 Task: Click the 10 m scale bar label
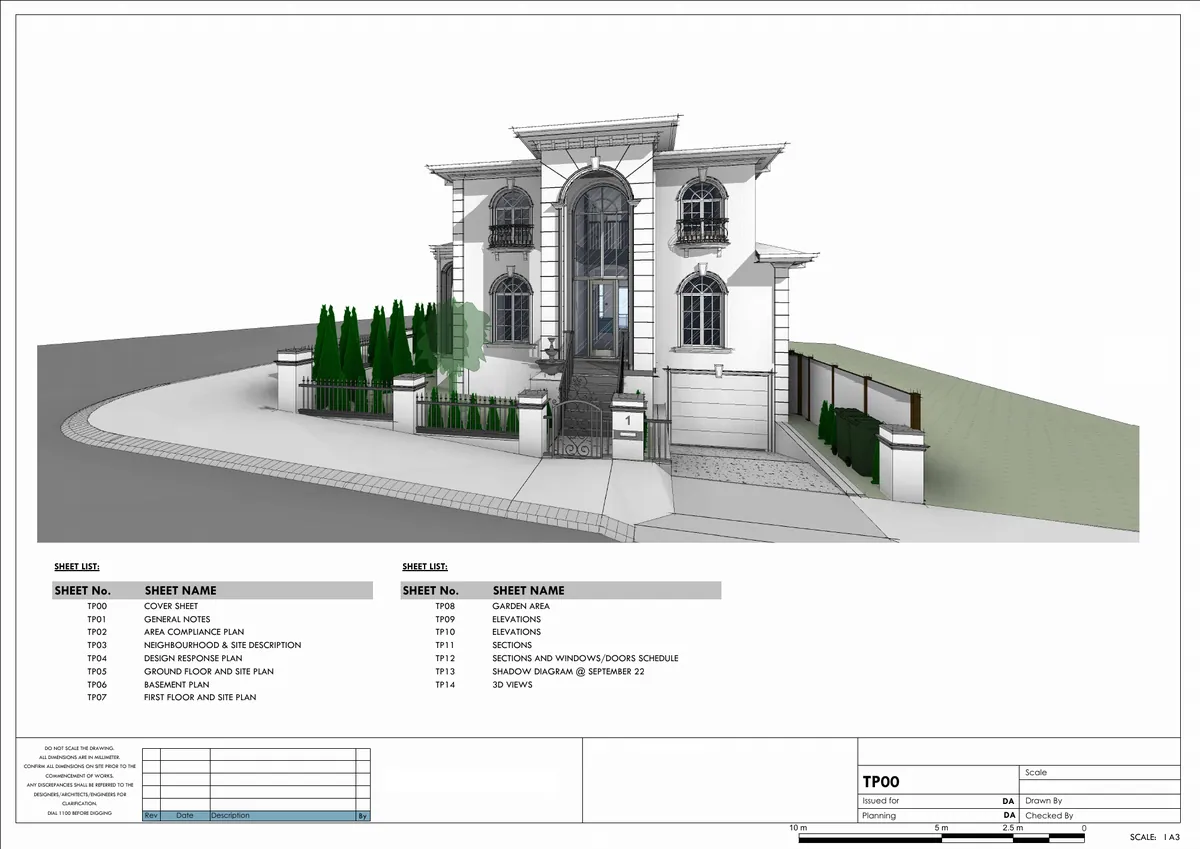797,828
